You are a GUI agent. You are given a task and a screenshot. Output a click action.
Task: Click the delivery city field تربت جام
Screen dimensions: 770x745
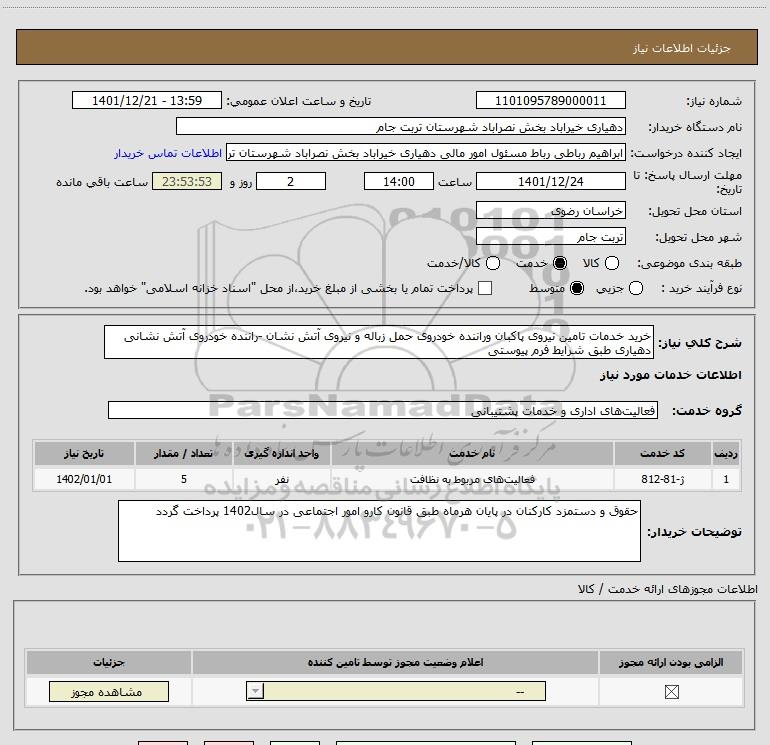click(550, 237)
